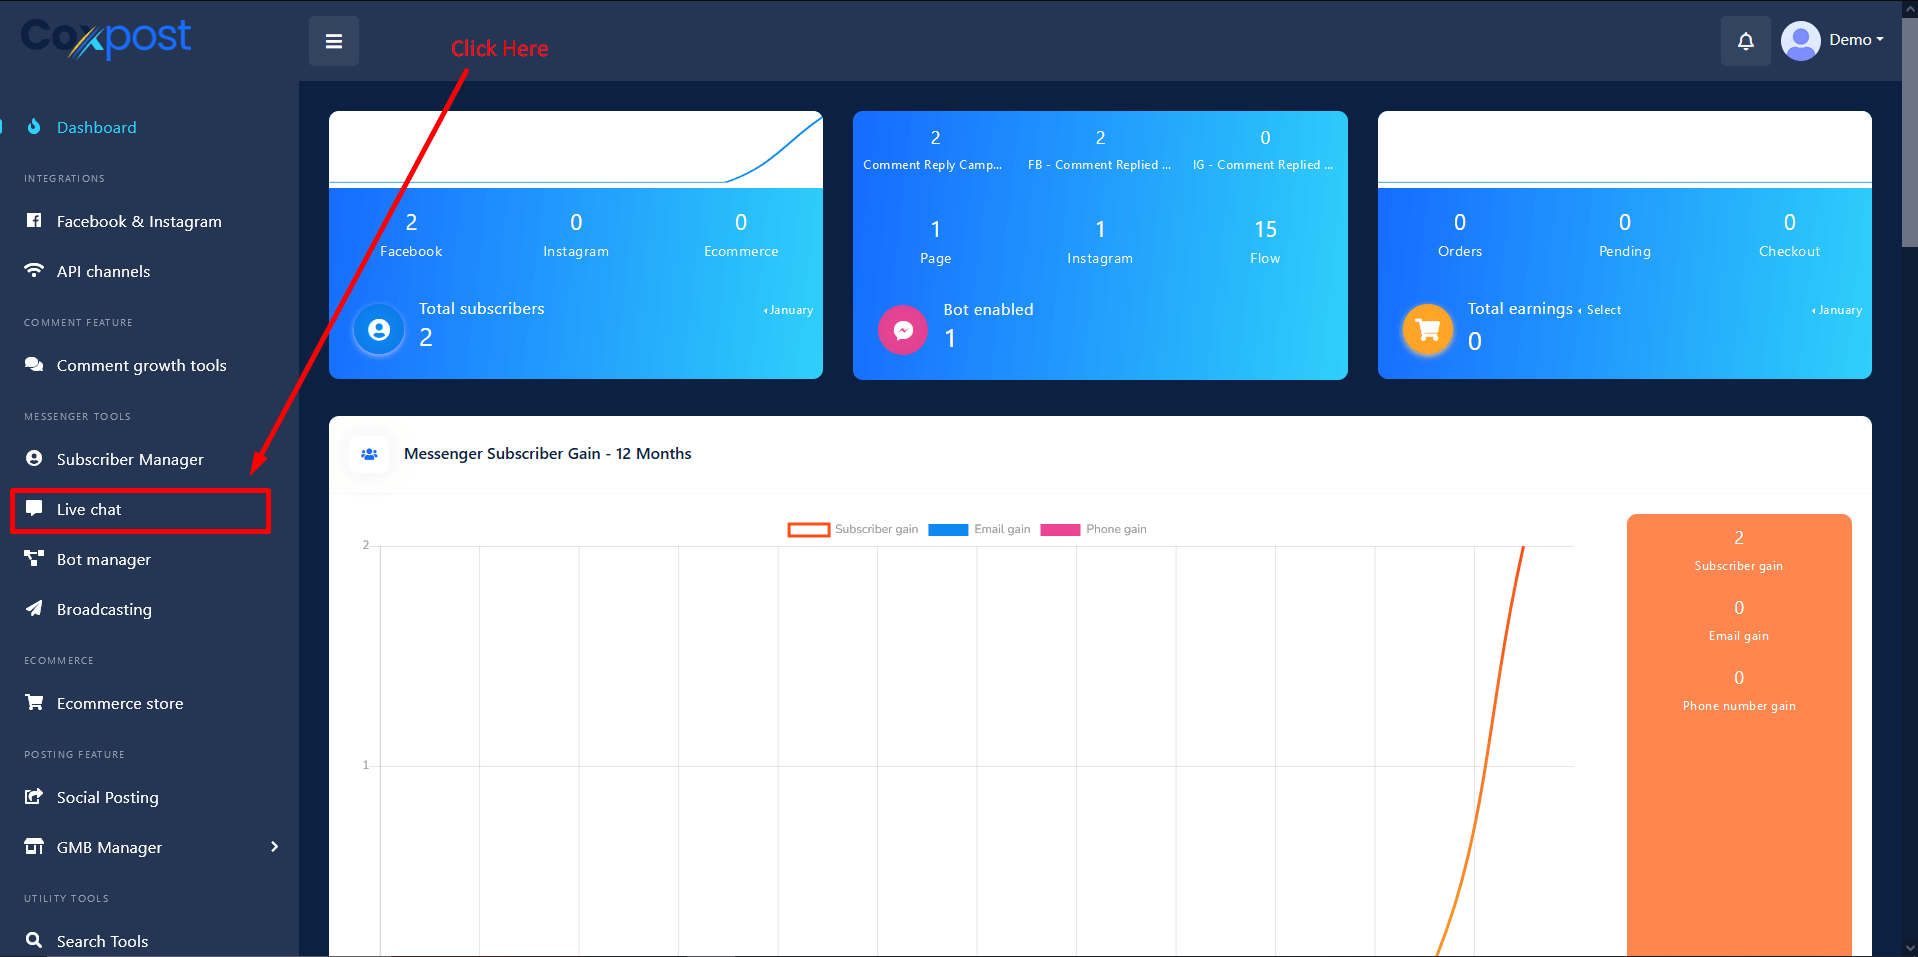Click the GMB Manager store icon
The image size is (1918, 957).
coord(34,846)
